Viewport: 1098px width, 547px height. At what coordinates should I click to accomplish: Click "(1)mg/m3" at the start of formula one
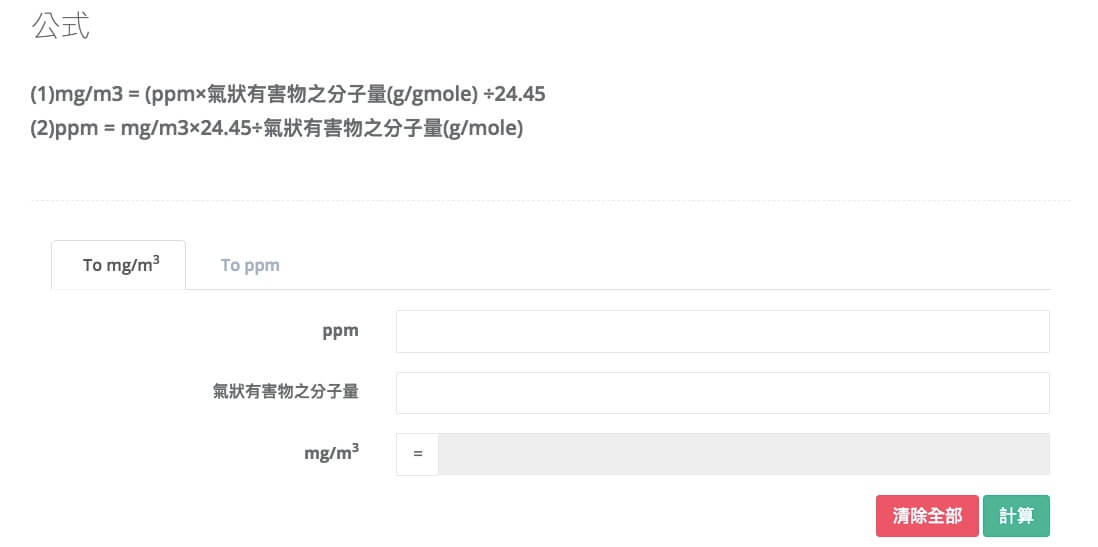click(x=77, y=94)
